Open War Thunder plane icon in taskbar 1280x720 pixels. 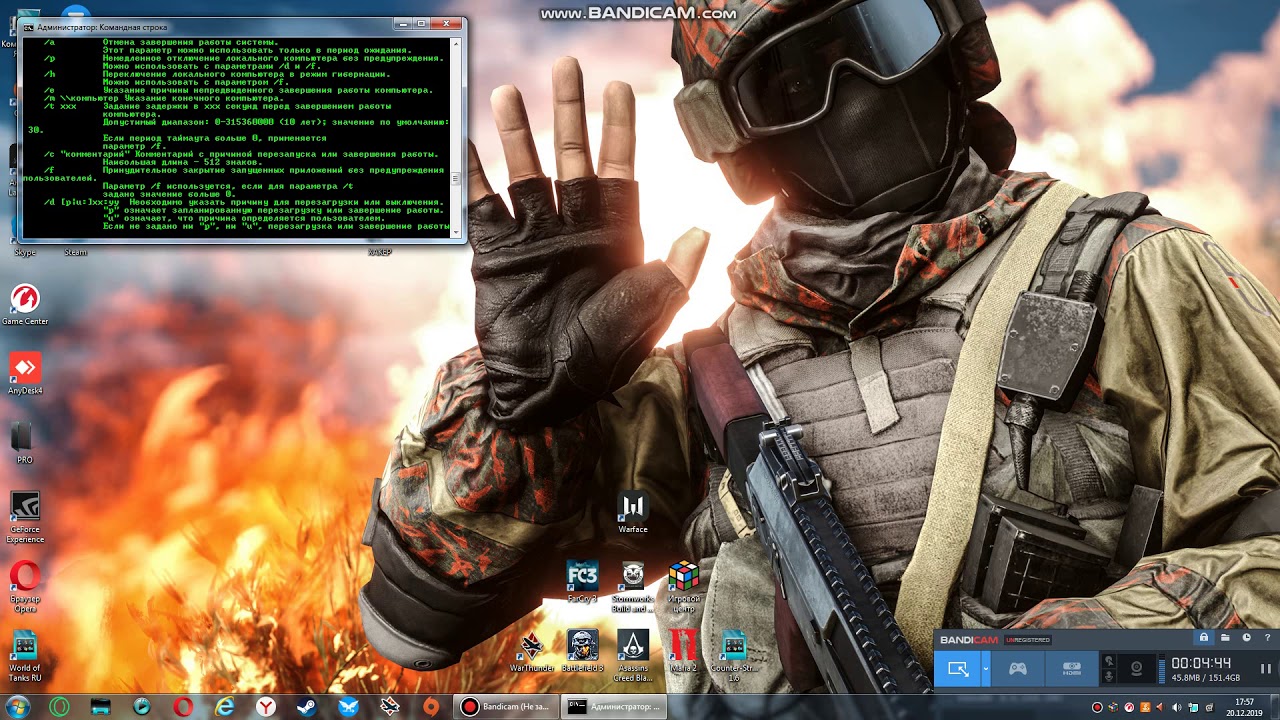pos(389,707)
